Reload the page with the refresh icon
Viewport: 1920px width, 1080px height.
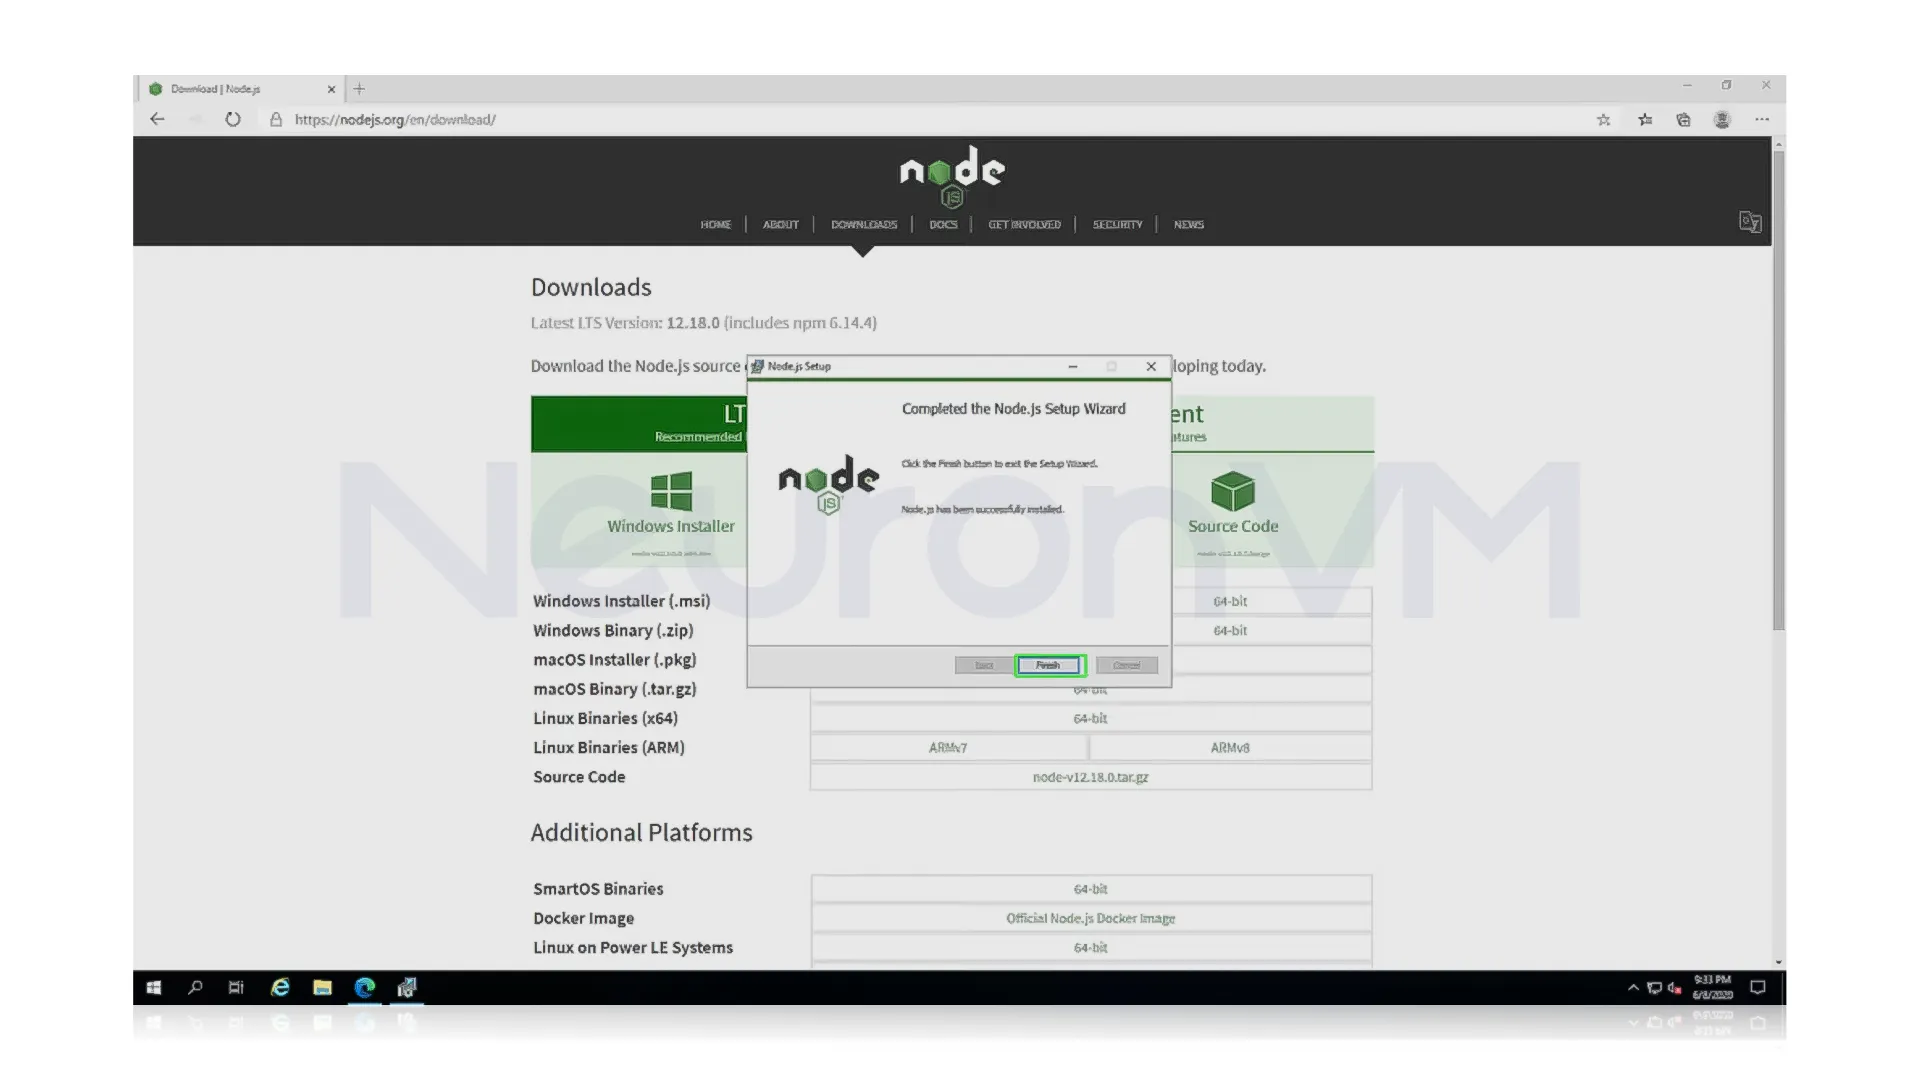(x=233, y=119)
